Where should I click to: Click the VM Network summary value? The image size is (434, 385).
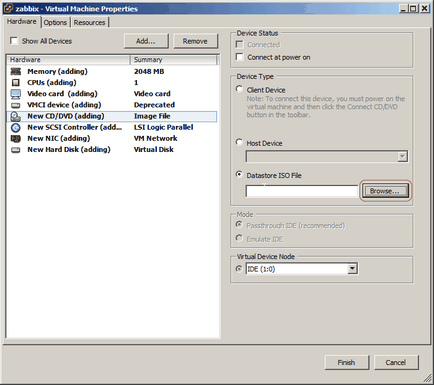155,138
